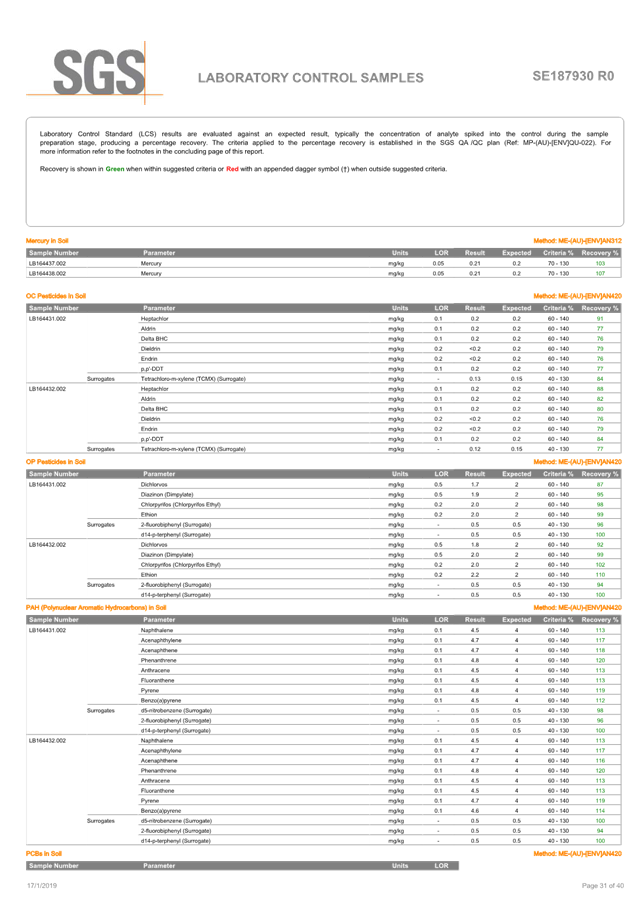Screen dimensions: 638x903
Task: Click sample number 'LB164438.002'
Action: pos(47,274)
